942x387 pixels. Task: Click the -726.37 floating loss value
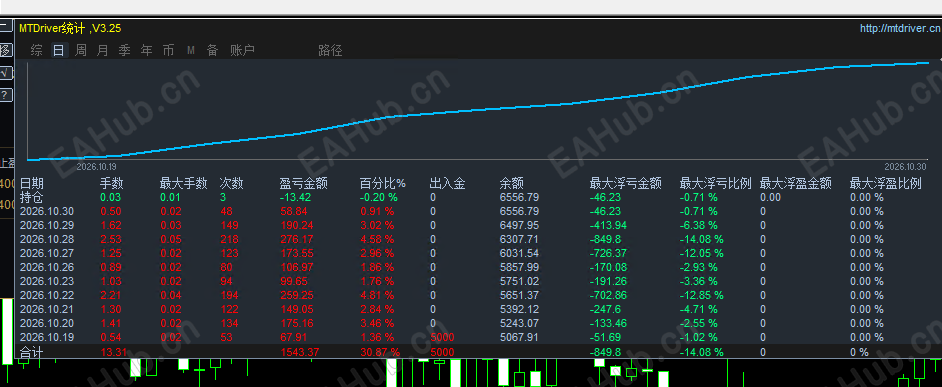(x=609, y=253)
